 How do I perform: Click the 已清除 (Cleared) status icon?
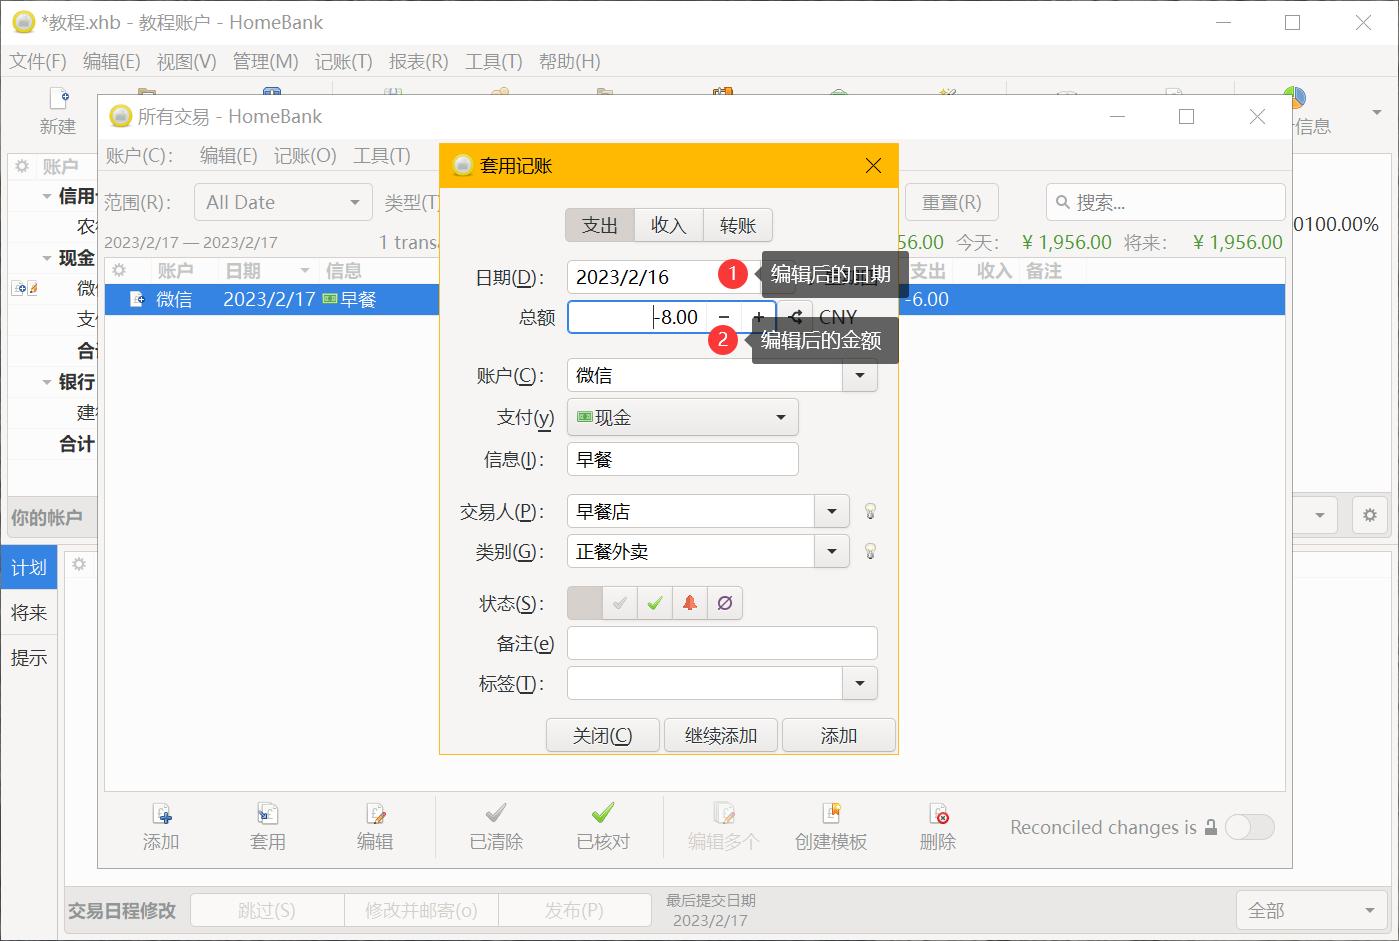[494, 825]
